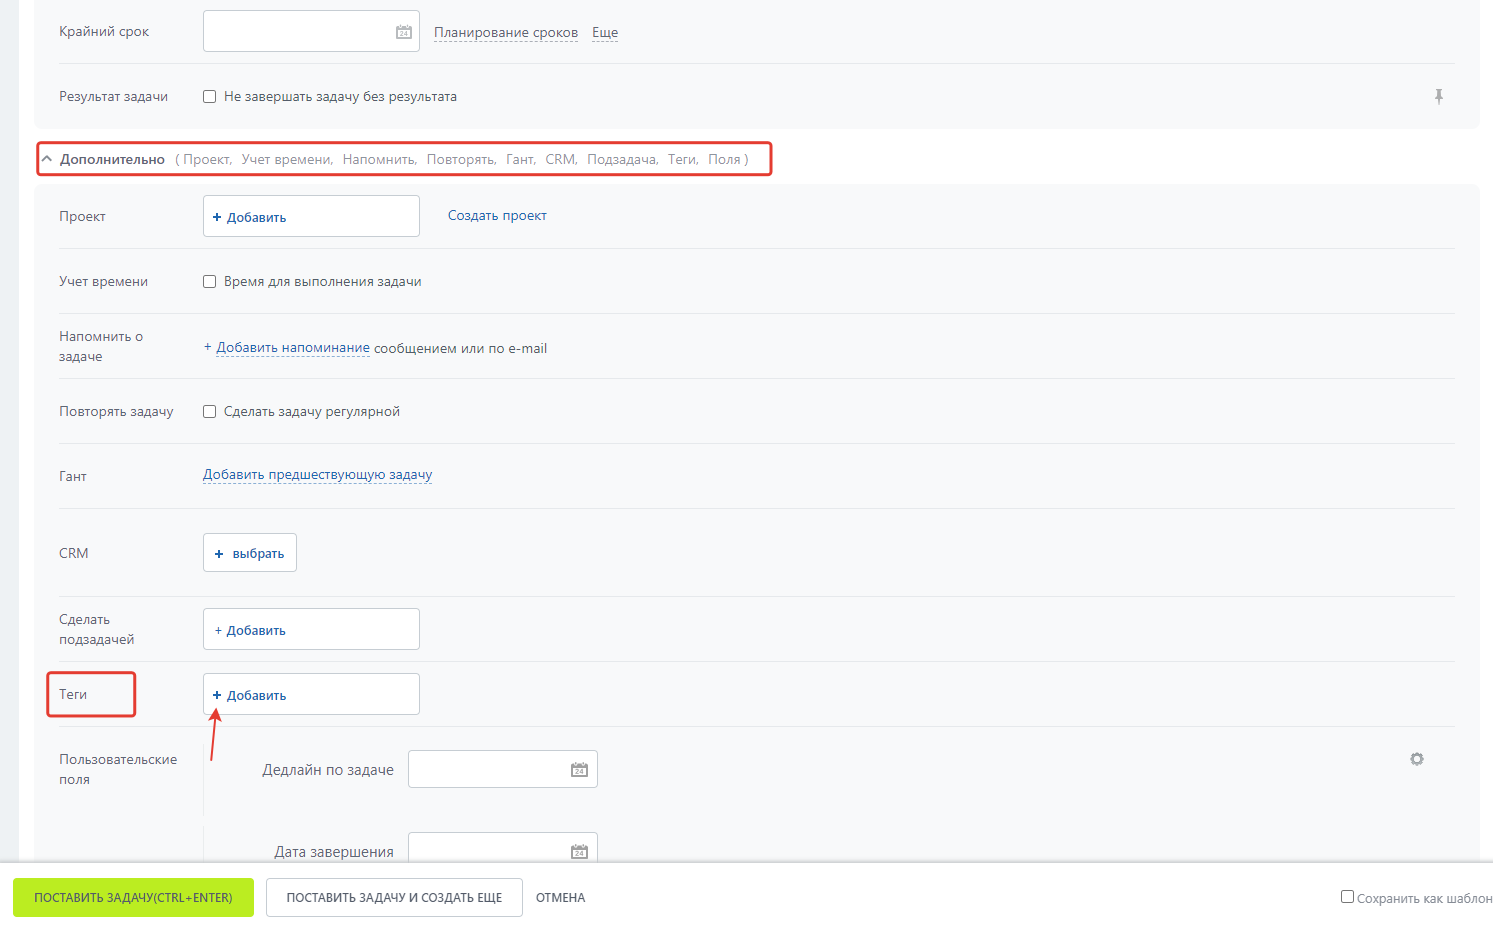This screenshot has height=925, width=1493.
Task: Jump to Напомнить in header list
Action: click(379, 159)
